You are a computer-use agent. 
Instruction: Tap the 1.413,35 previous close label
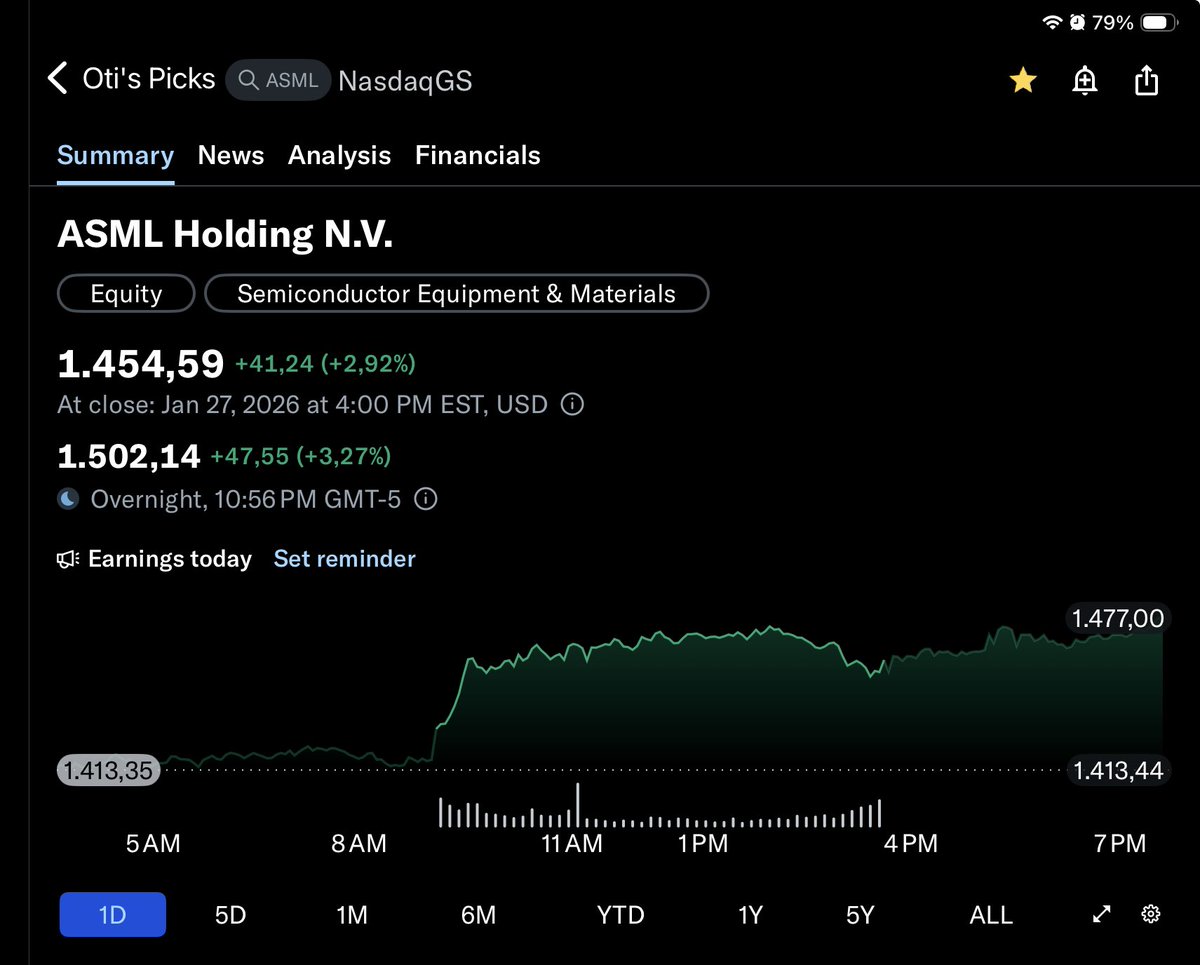click(x=109, y=770)
